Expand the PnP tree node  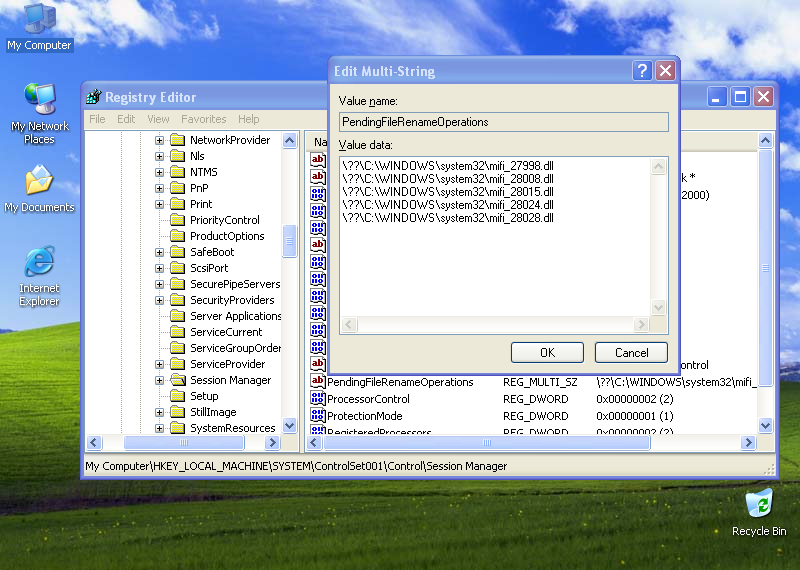[x=159, y=188]
